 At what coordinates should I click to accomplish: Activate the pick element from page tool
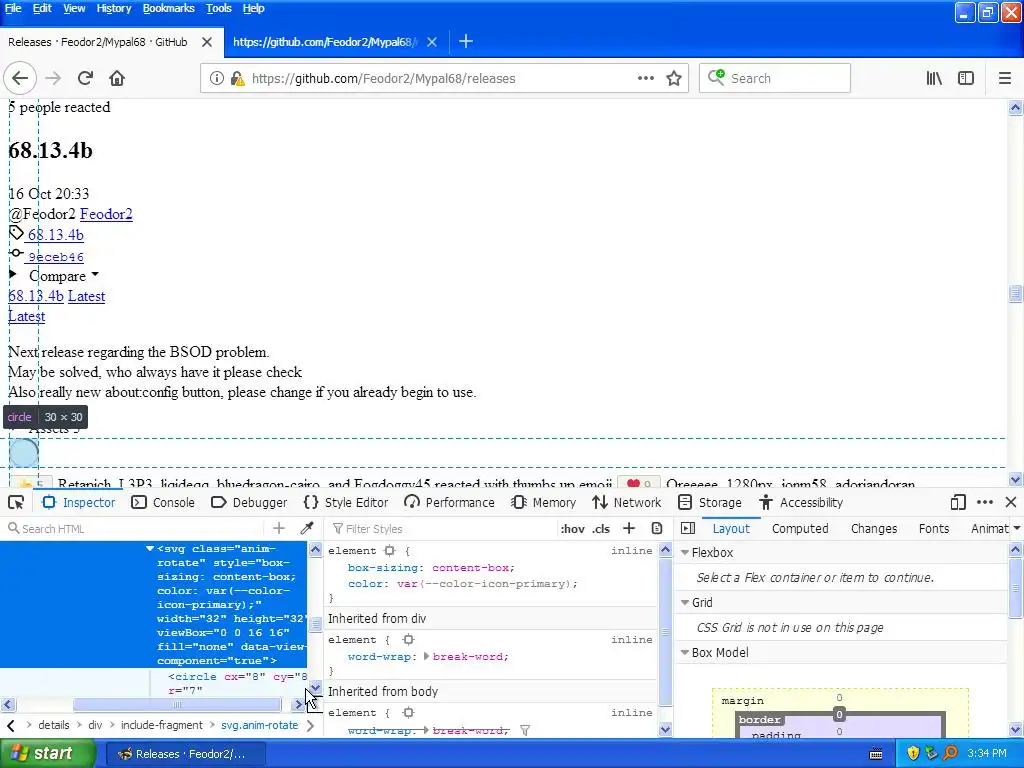coord(16,502)
